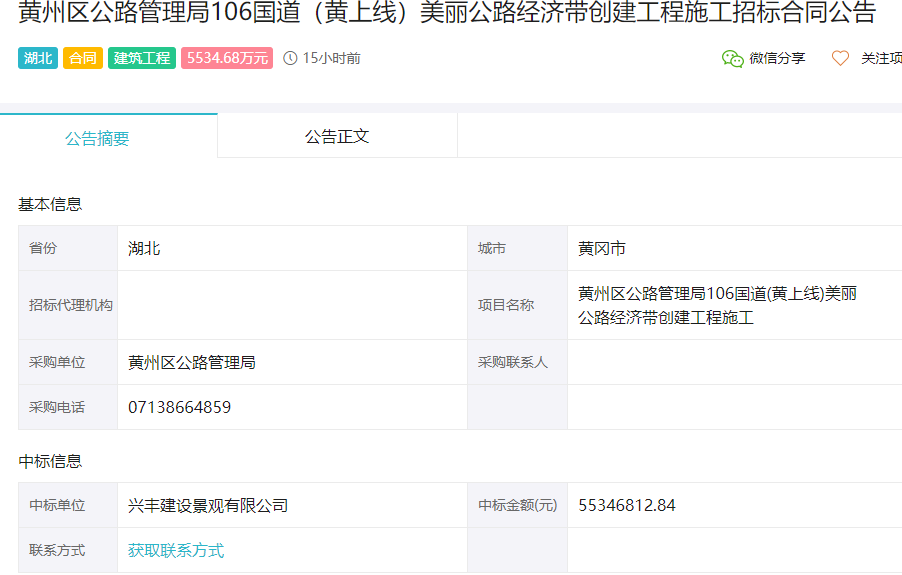Click the clock icon beside 15小时前
902x575 pixels.
[290, 58]
